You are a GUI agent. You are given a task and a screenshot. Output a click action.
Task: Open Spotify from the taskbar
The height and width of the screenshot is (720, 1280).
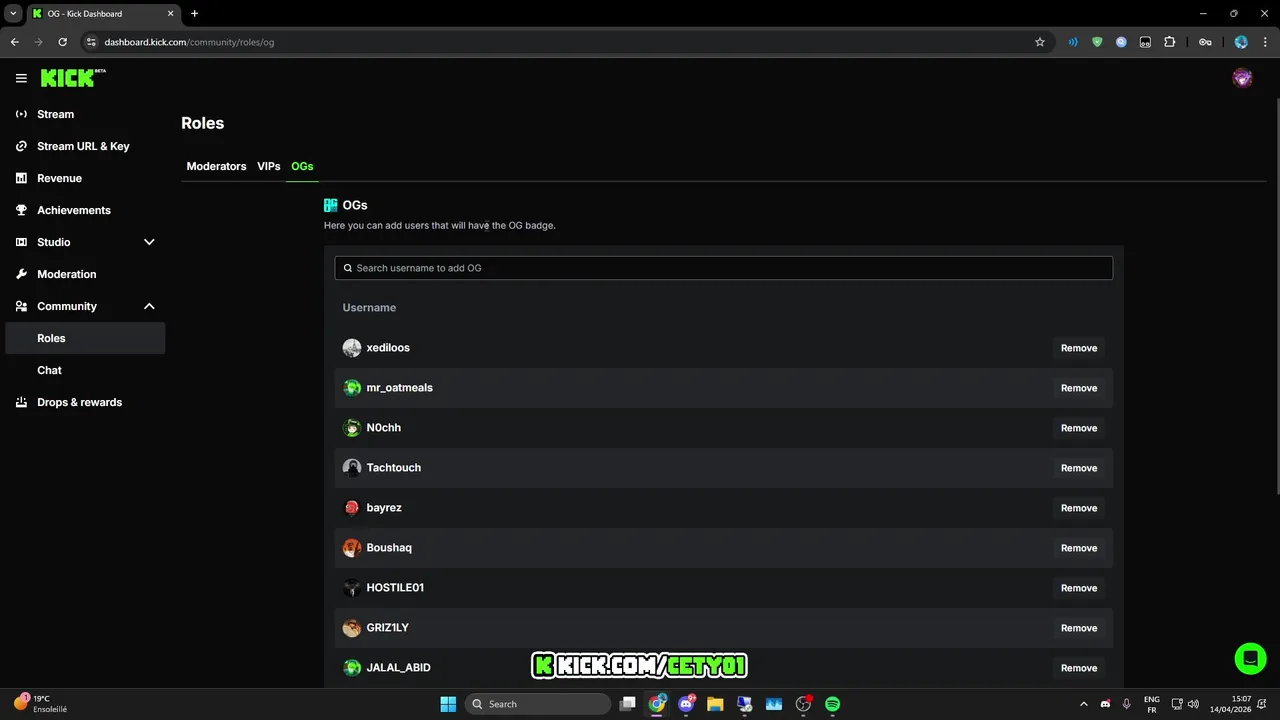click(x=832, y=704)
